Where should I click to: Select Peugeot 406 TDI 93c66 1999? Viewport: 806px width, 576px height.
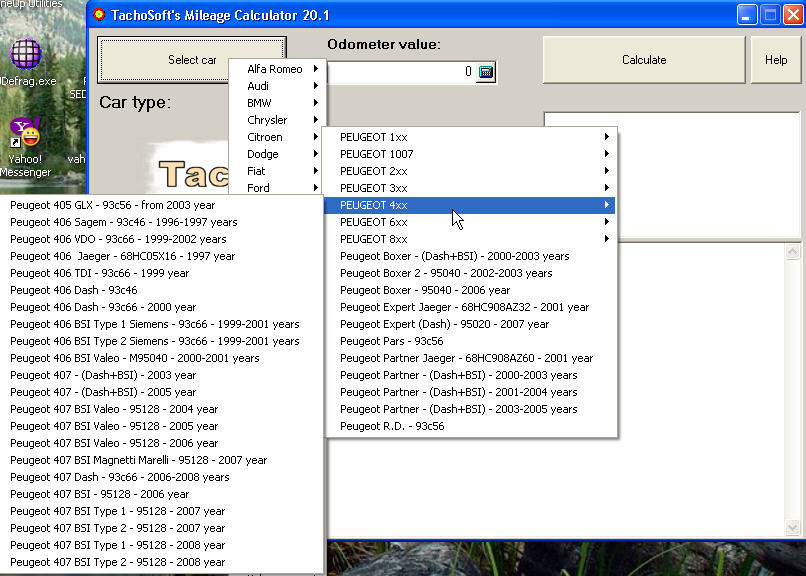coord(161,272)
